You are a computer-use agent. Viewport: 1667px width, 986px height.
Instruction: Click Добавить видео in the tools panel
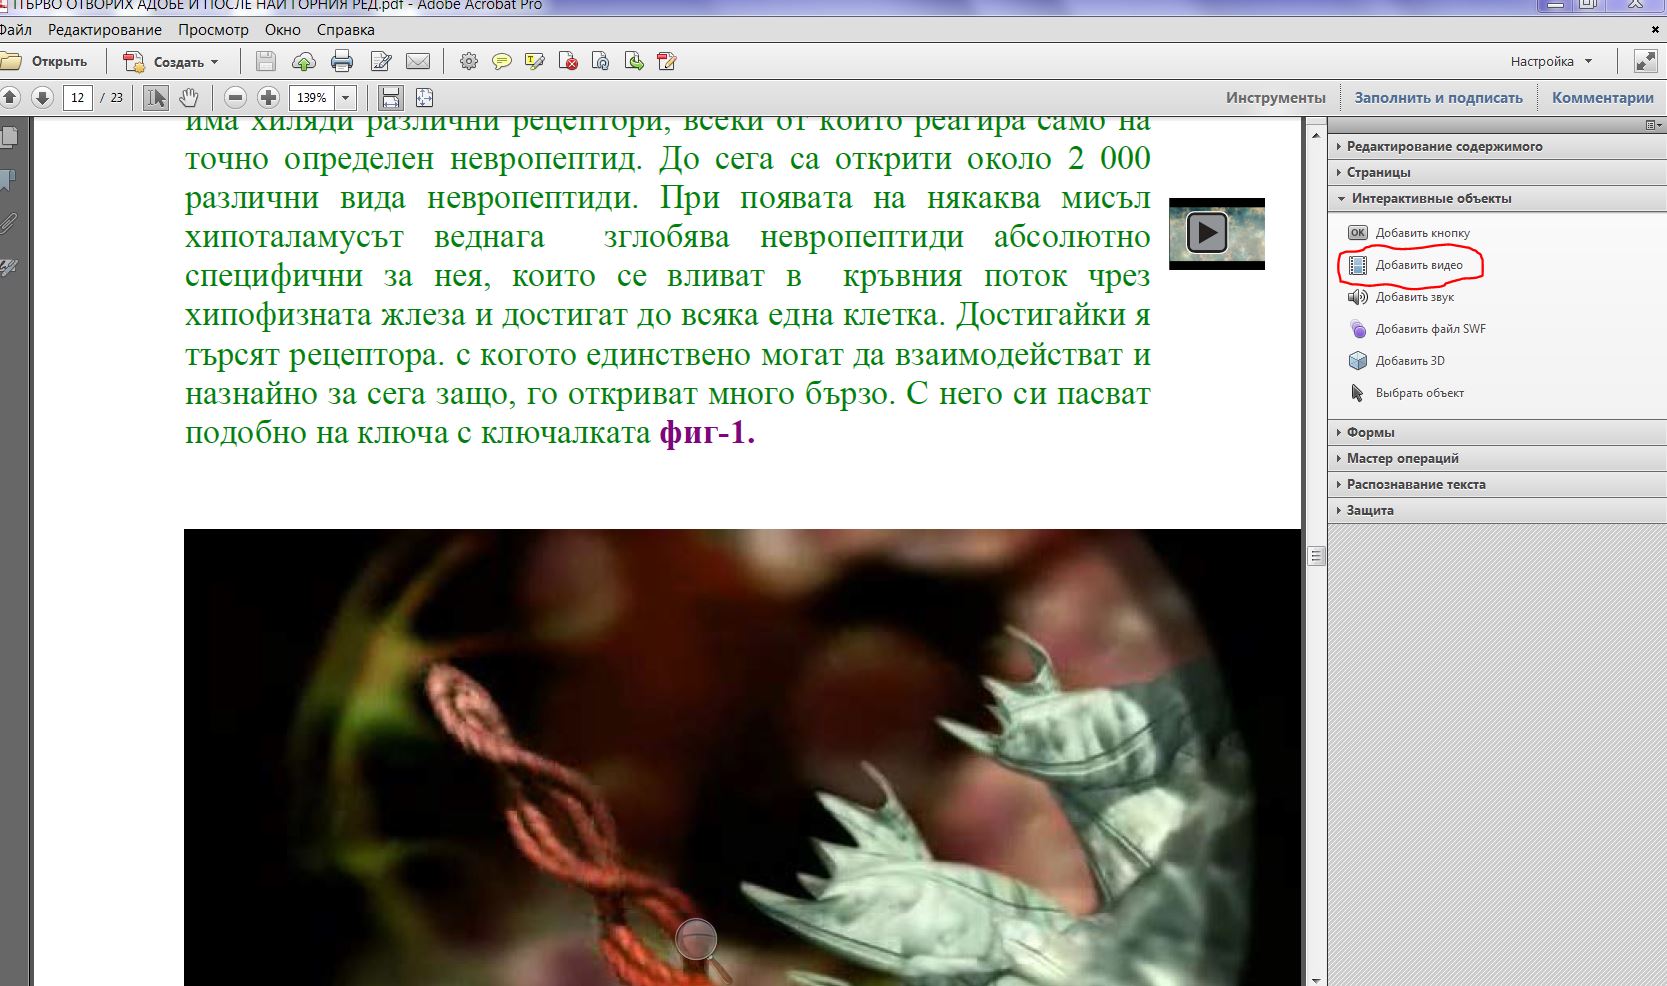tap(1418, 265)
